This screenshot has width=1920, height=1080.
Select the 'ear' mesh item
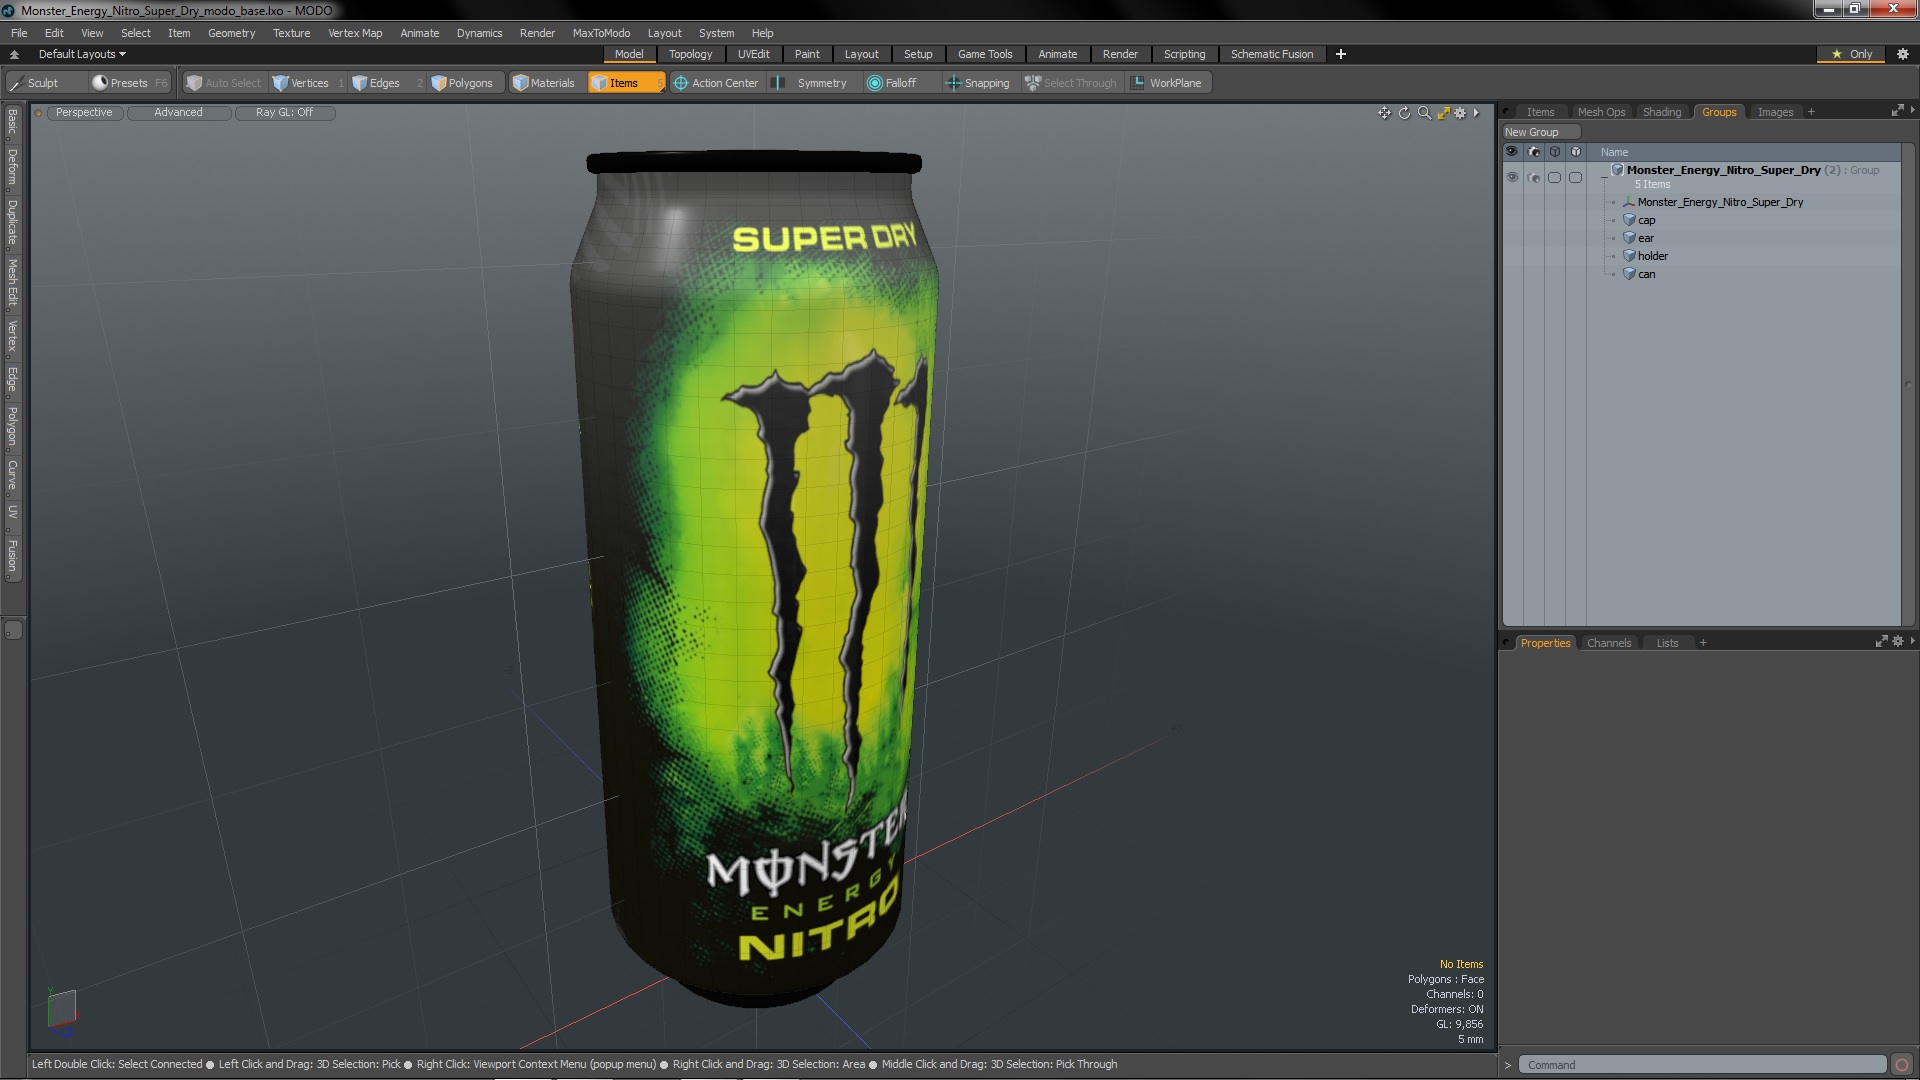[x=1645, y=238]
